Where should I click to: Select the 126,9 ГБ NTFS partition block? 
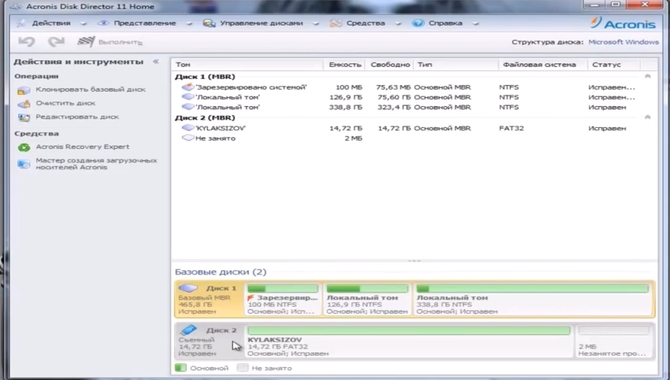pos(367,299)
